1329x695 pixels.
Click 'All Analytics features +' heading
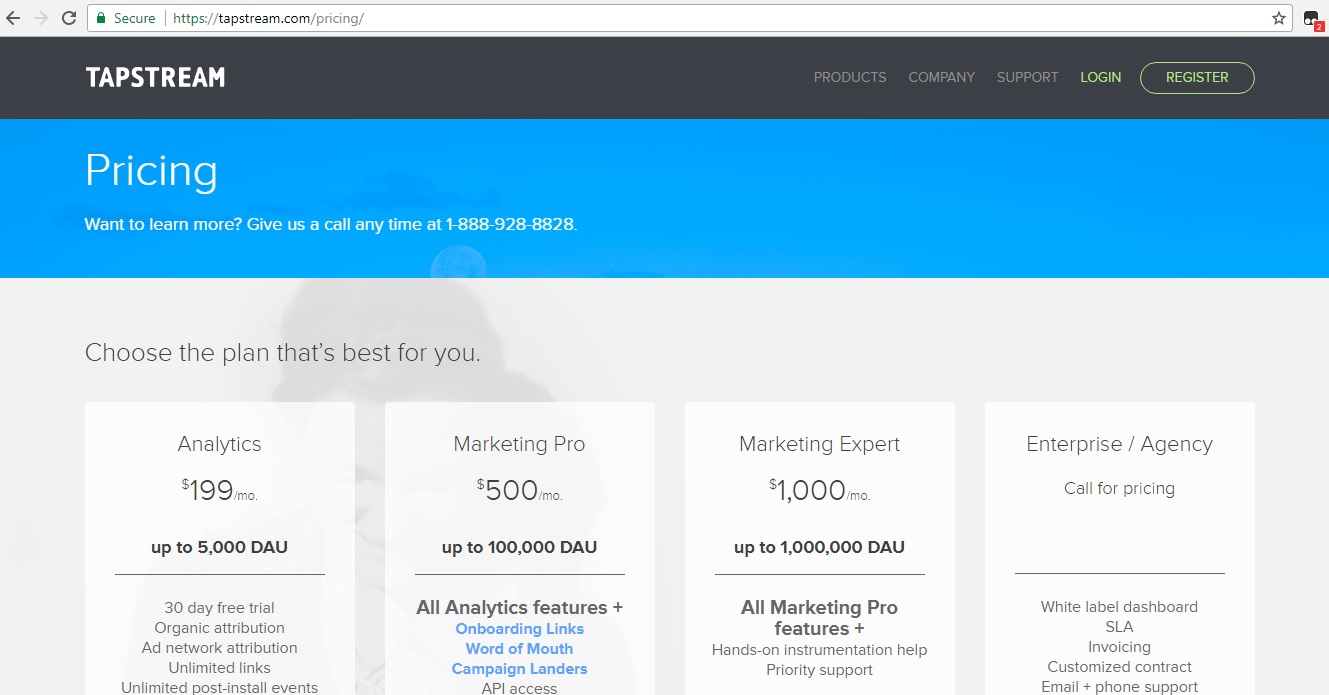coord(519,608)
